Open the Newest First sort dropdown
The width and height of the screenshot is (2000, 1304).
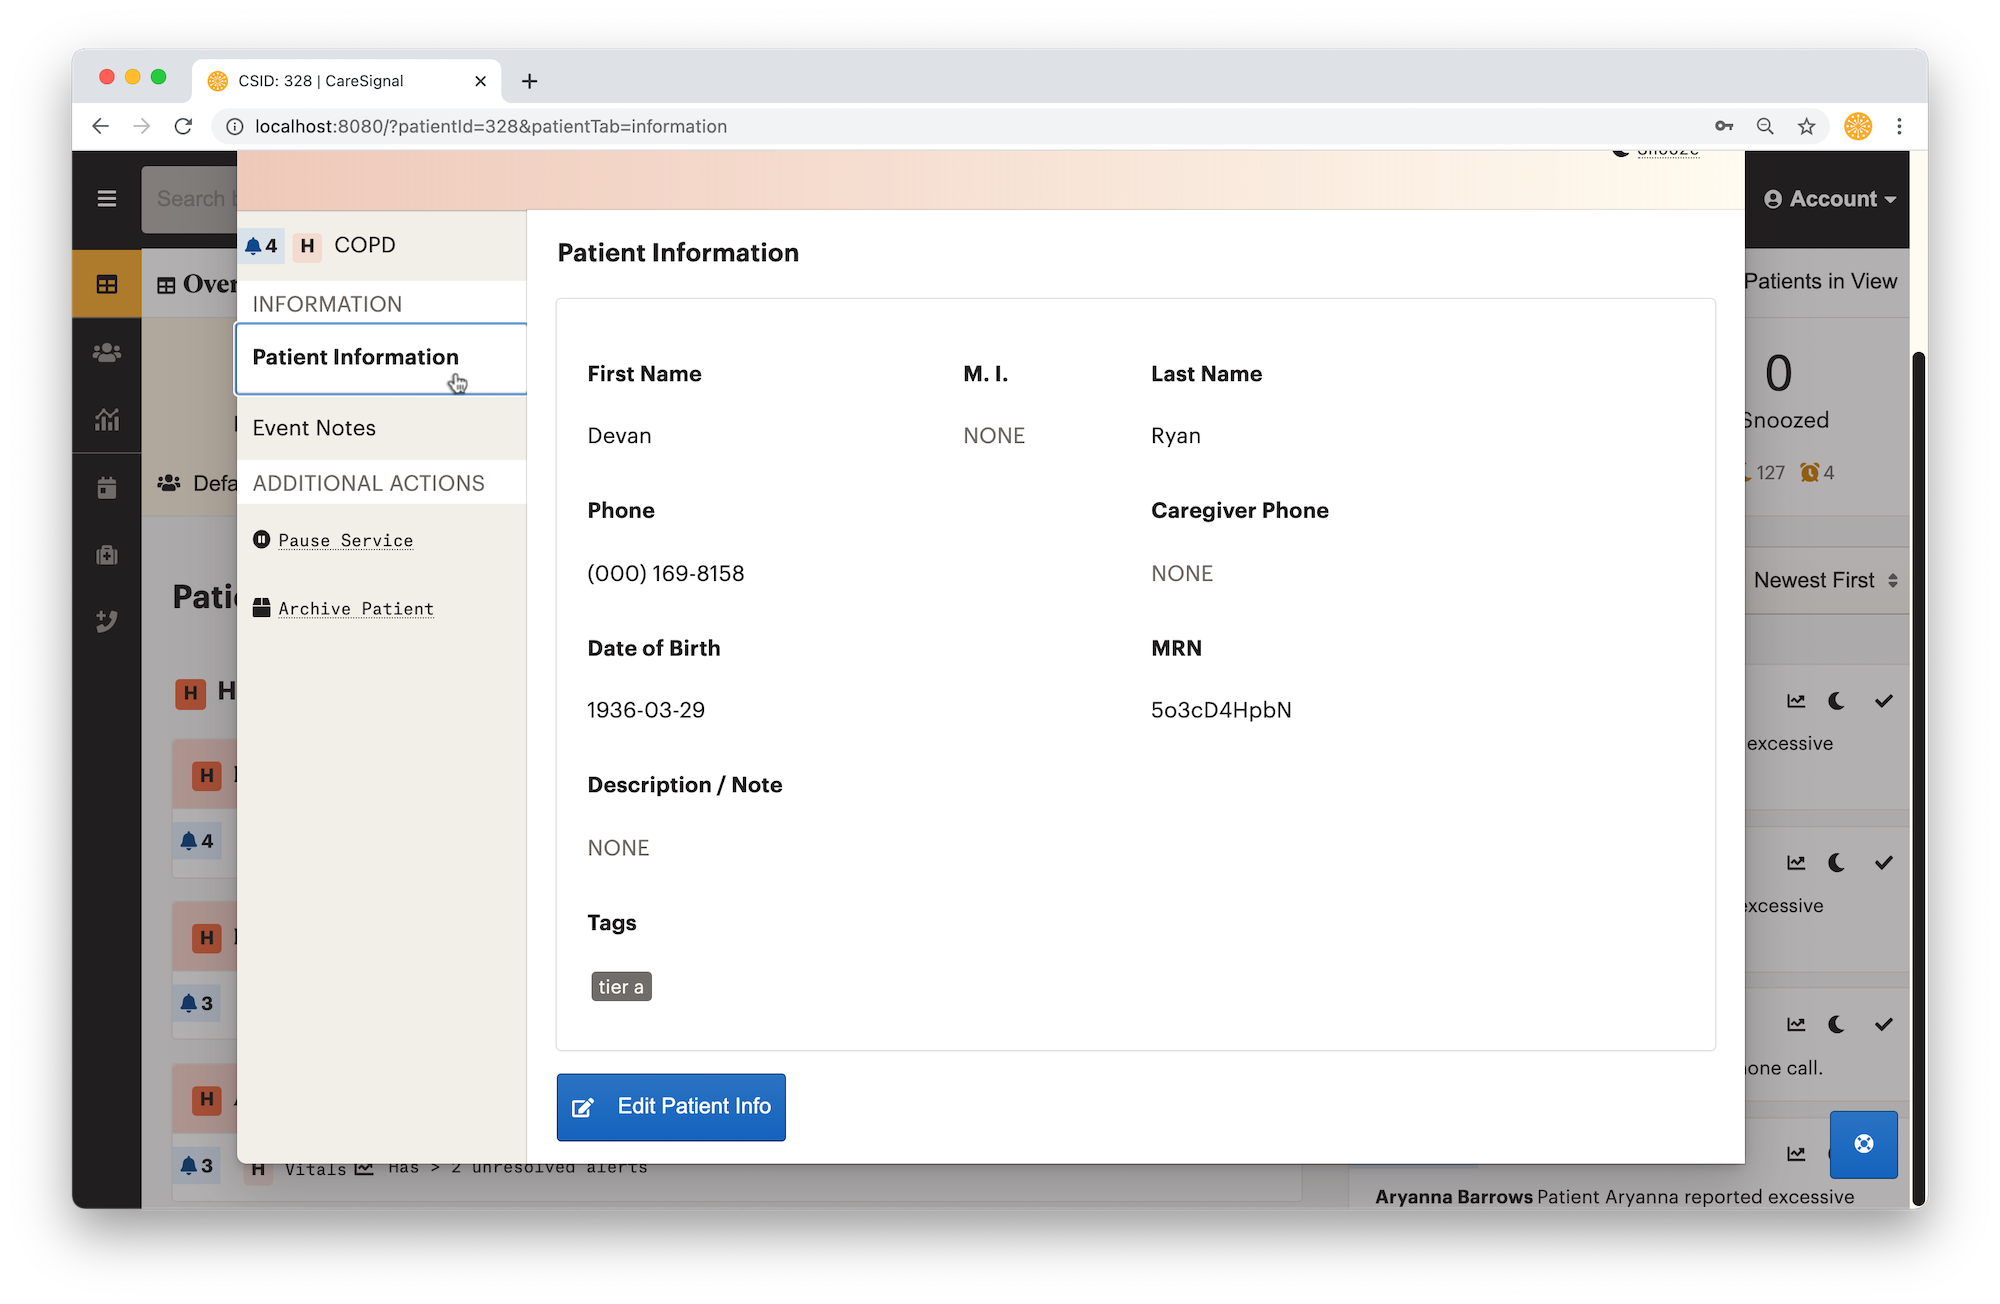point(1826,580)
